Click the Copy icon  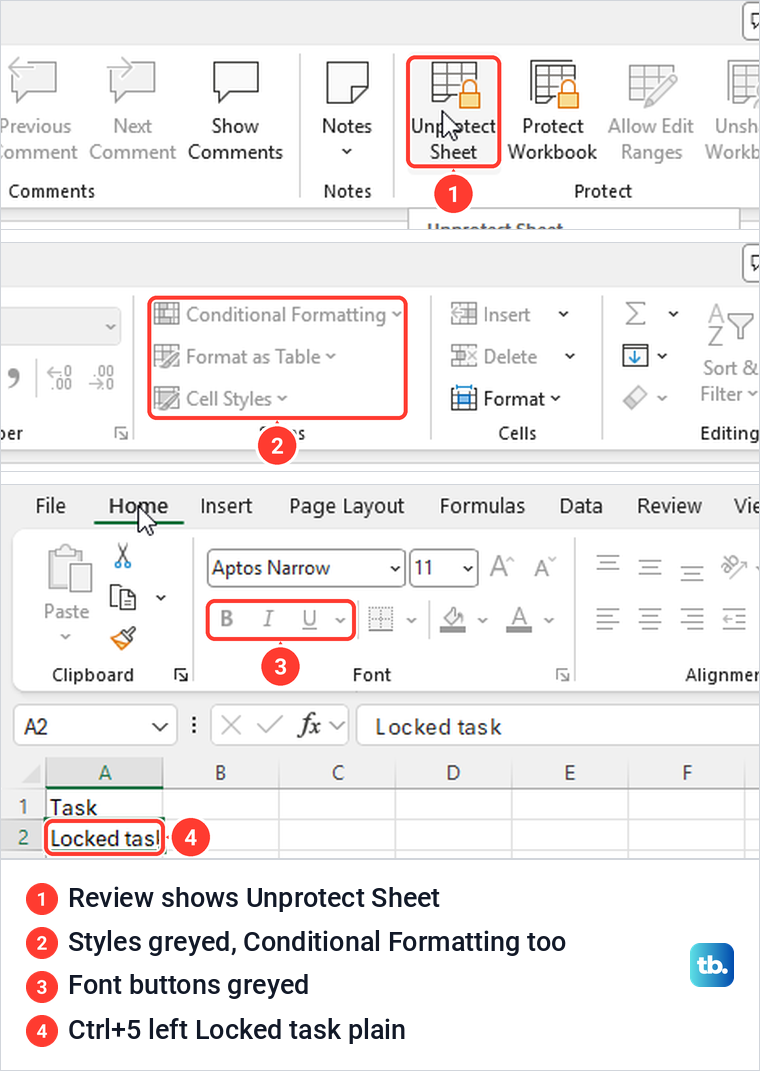(123, 598)
